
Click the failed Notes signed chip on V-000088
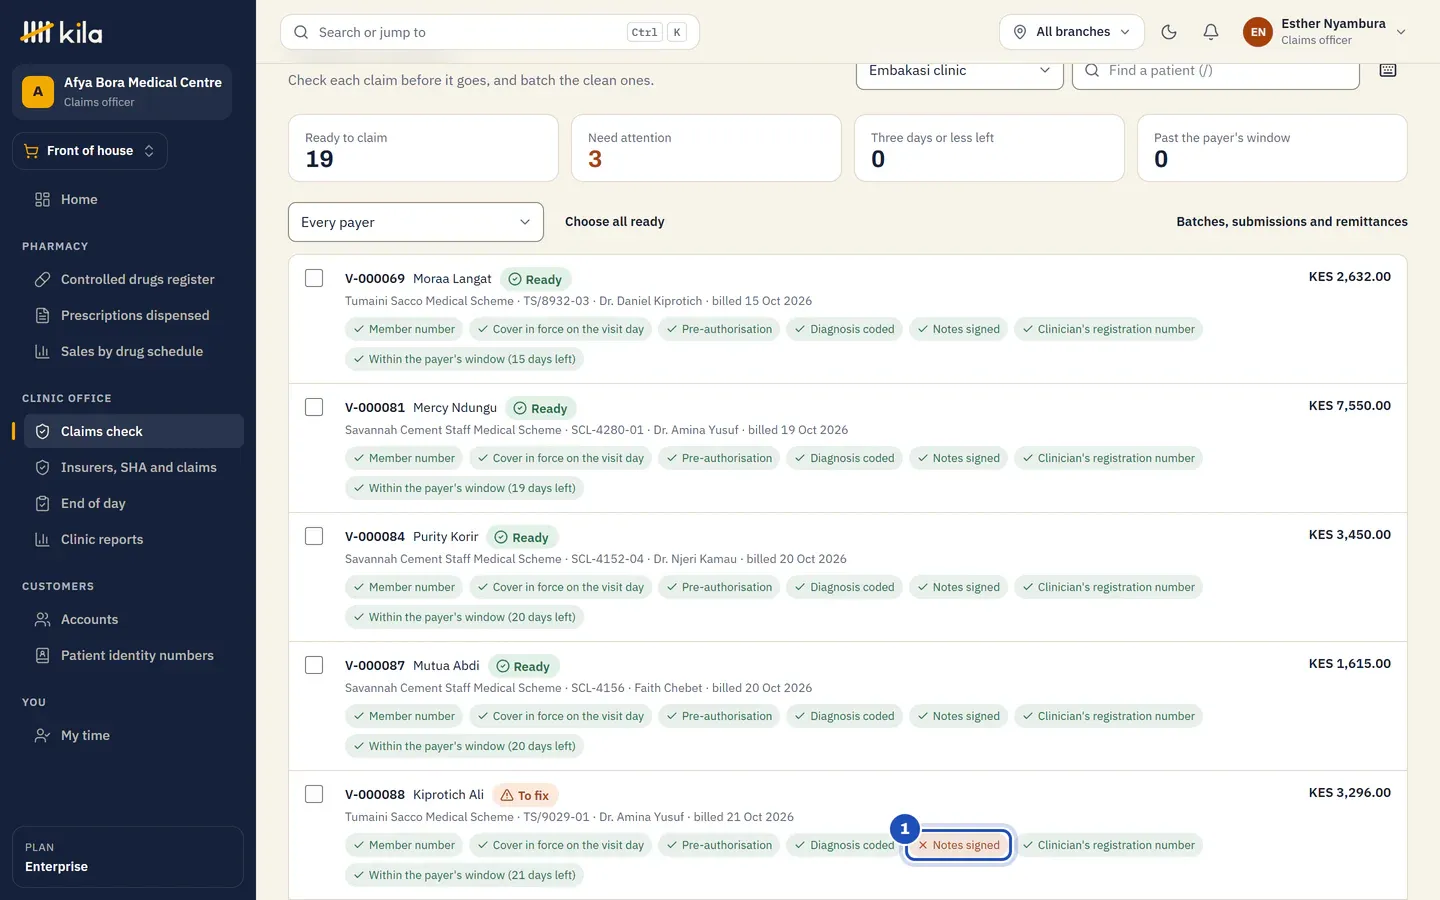(959, 845)
